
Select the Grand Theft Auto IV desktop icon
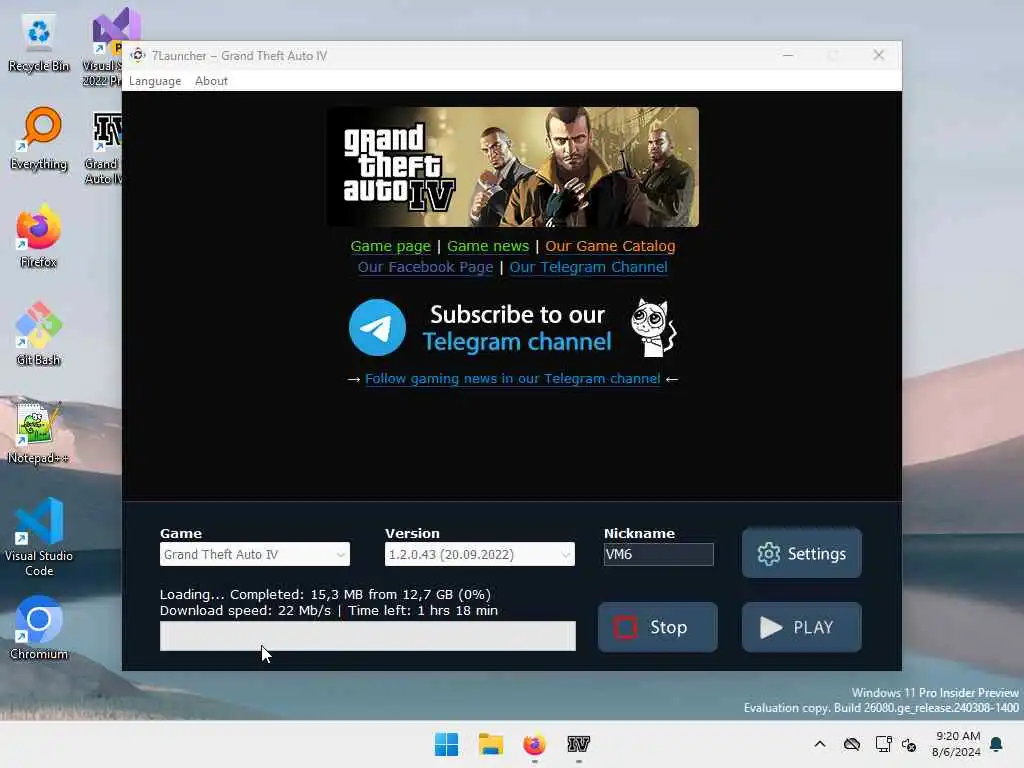coord(104,148)
